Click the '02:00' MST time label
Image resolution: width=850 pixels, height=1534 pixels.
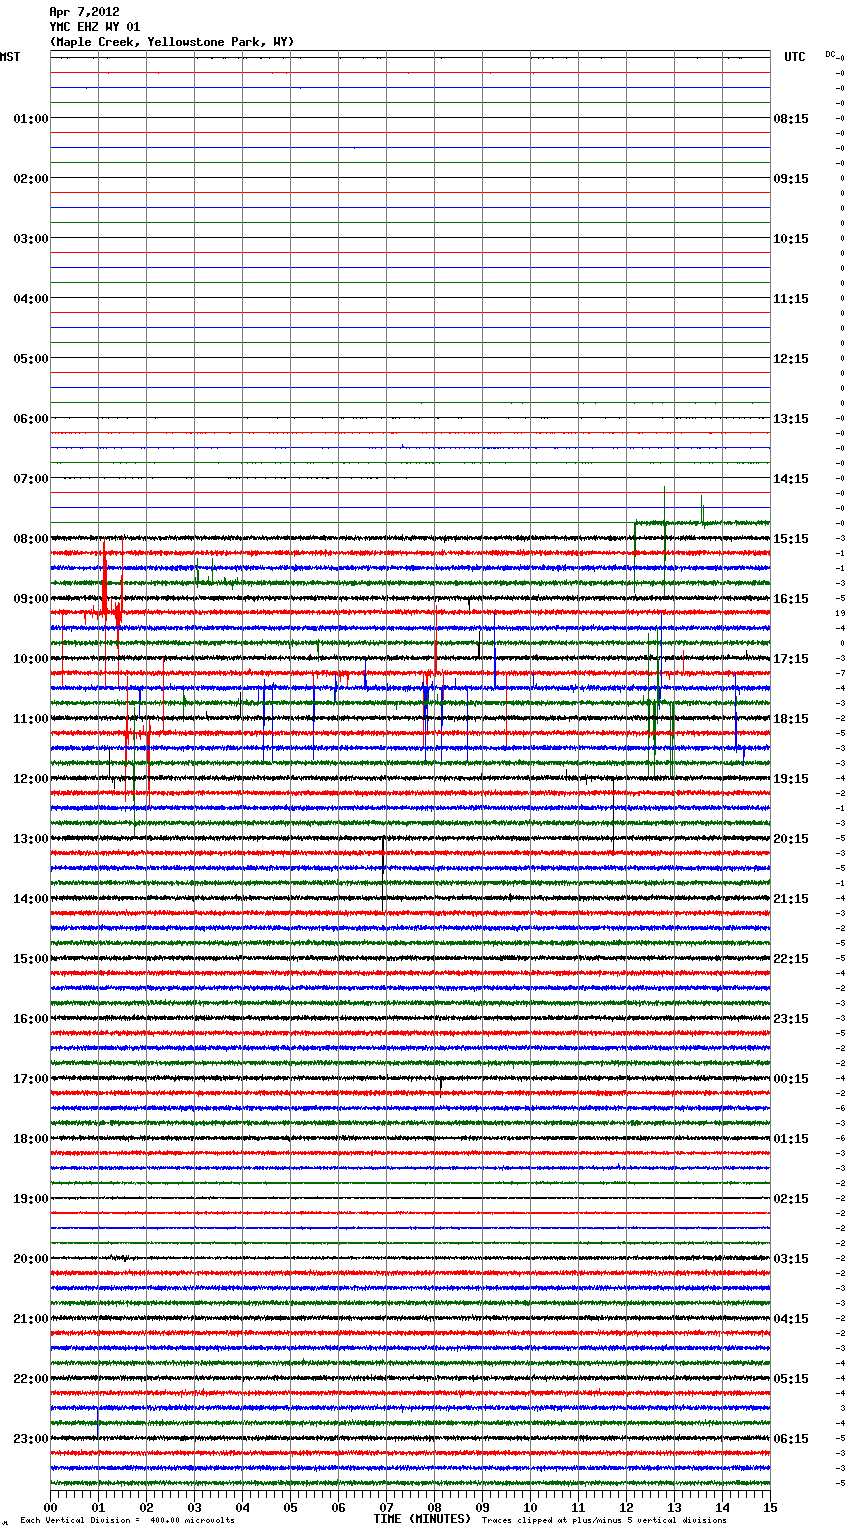click(31, 179)
